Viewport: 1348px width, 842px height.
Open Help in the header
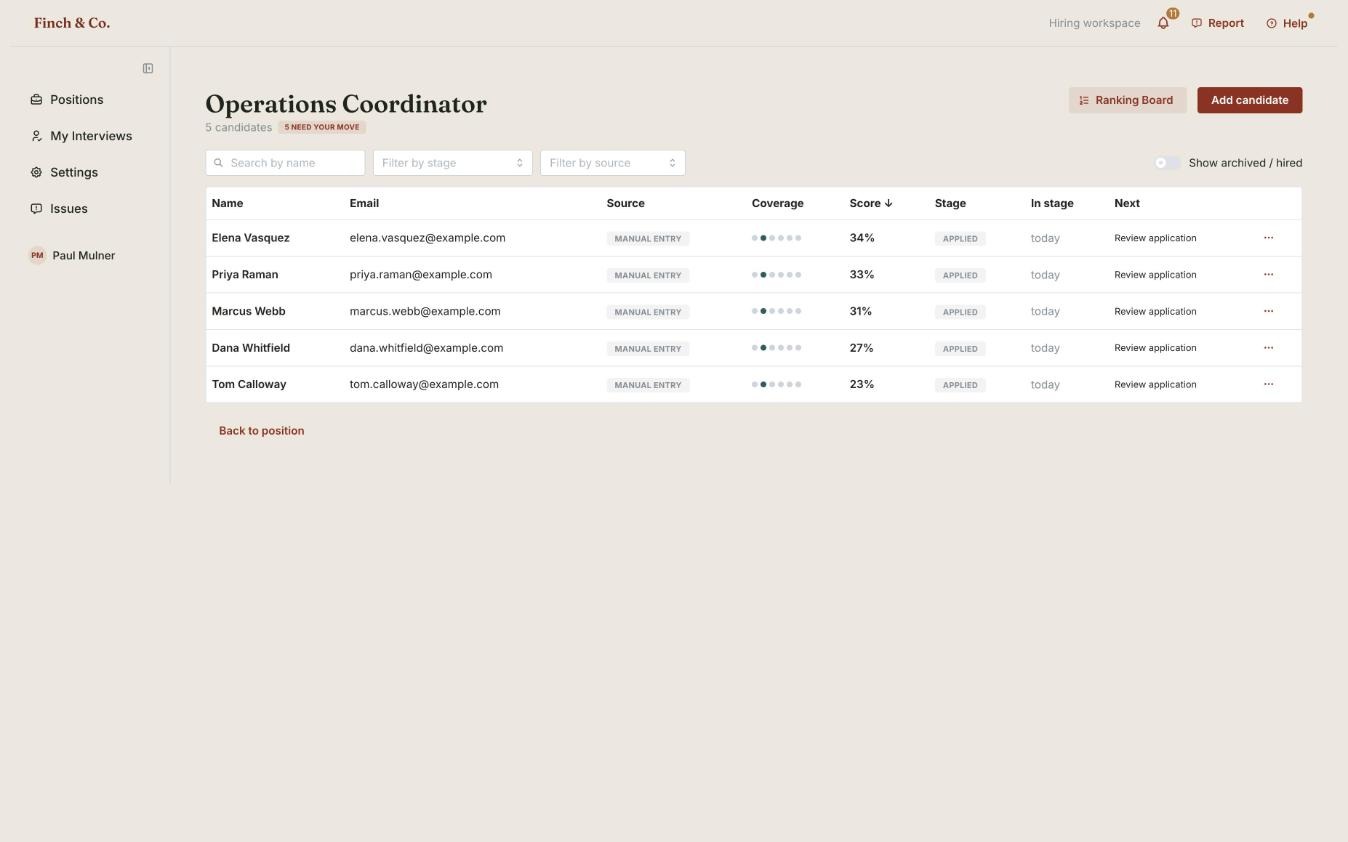pos(1287,23)
